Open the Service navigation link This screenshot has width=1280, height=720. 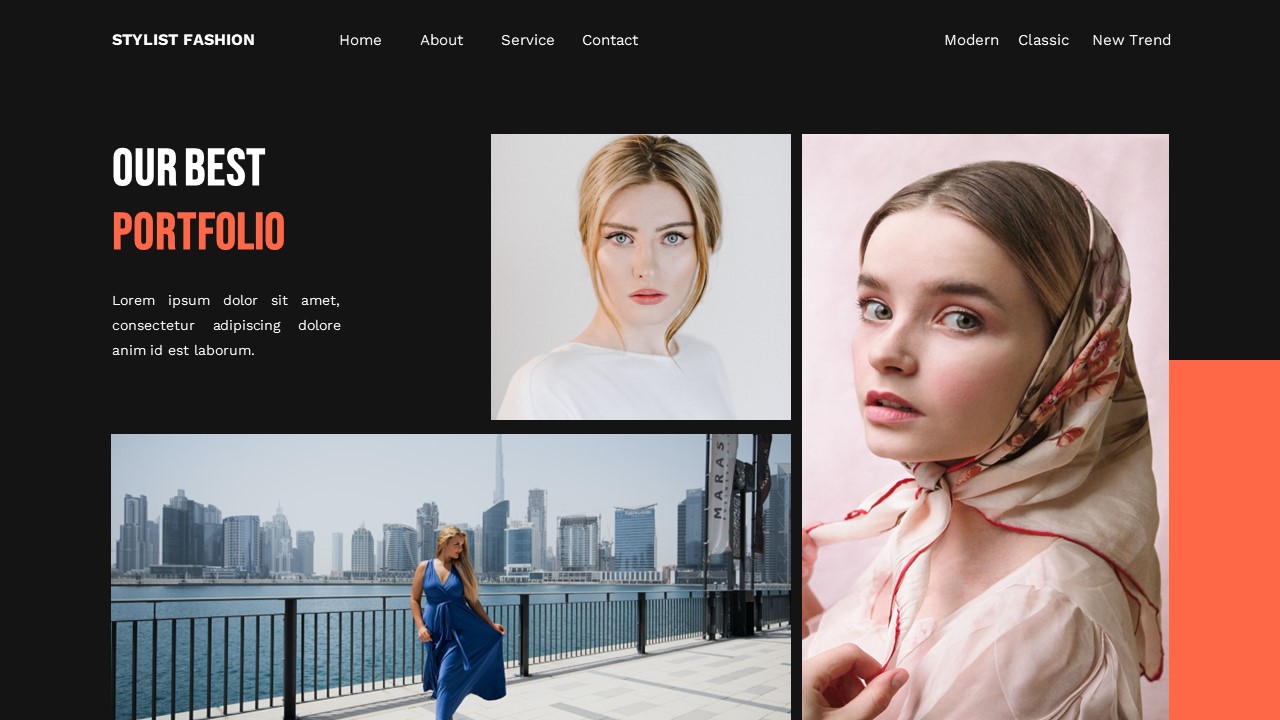pyautogui.click(x=527, y=40)
